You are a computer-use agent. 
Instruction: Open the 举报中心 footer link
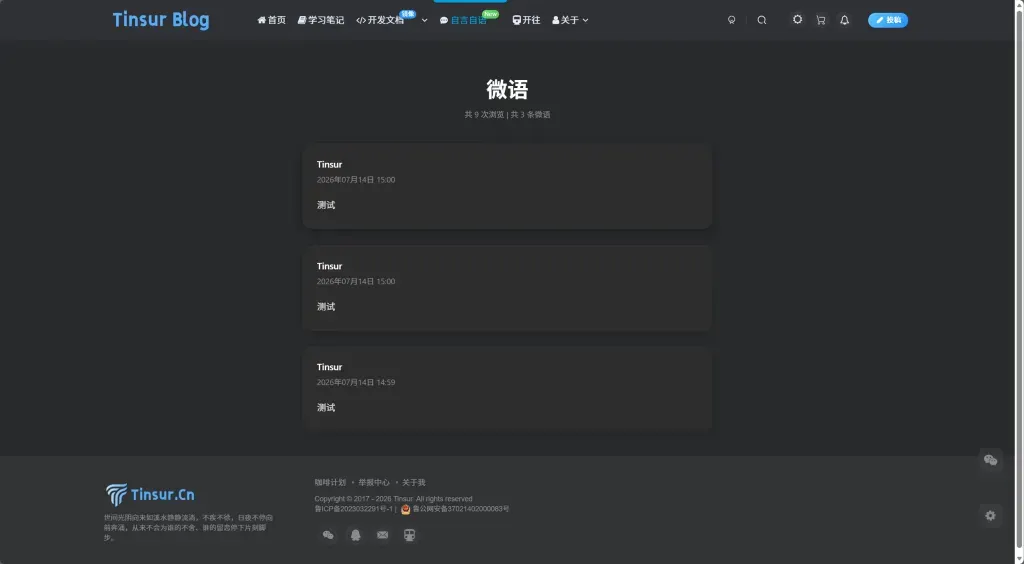pyautogui.click(x=374, y=482)
